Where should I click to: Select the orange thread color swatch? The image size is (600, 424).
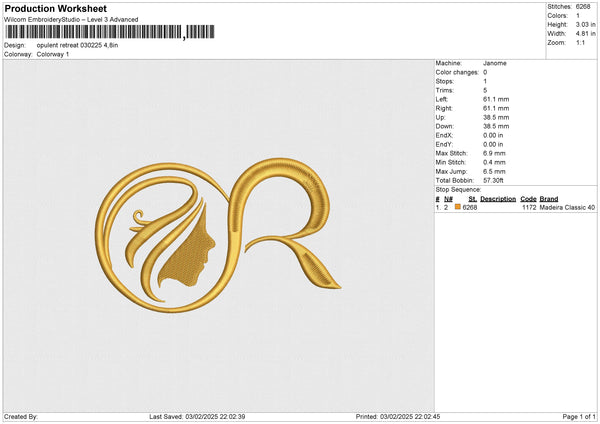(x=458, y=207)
